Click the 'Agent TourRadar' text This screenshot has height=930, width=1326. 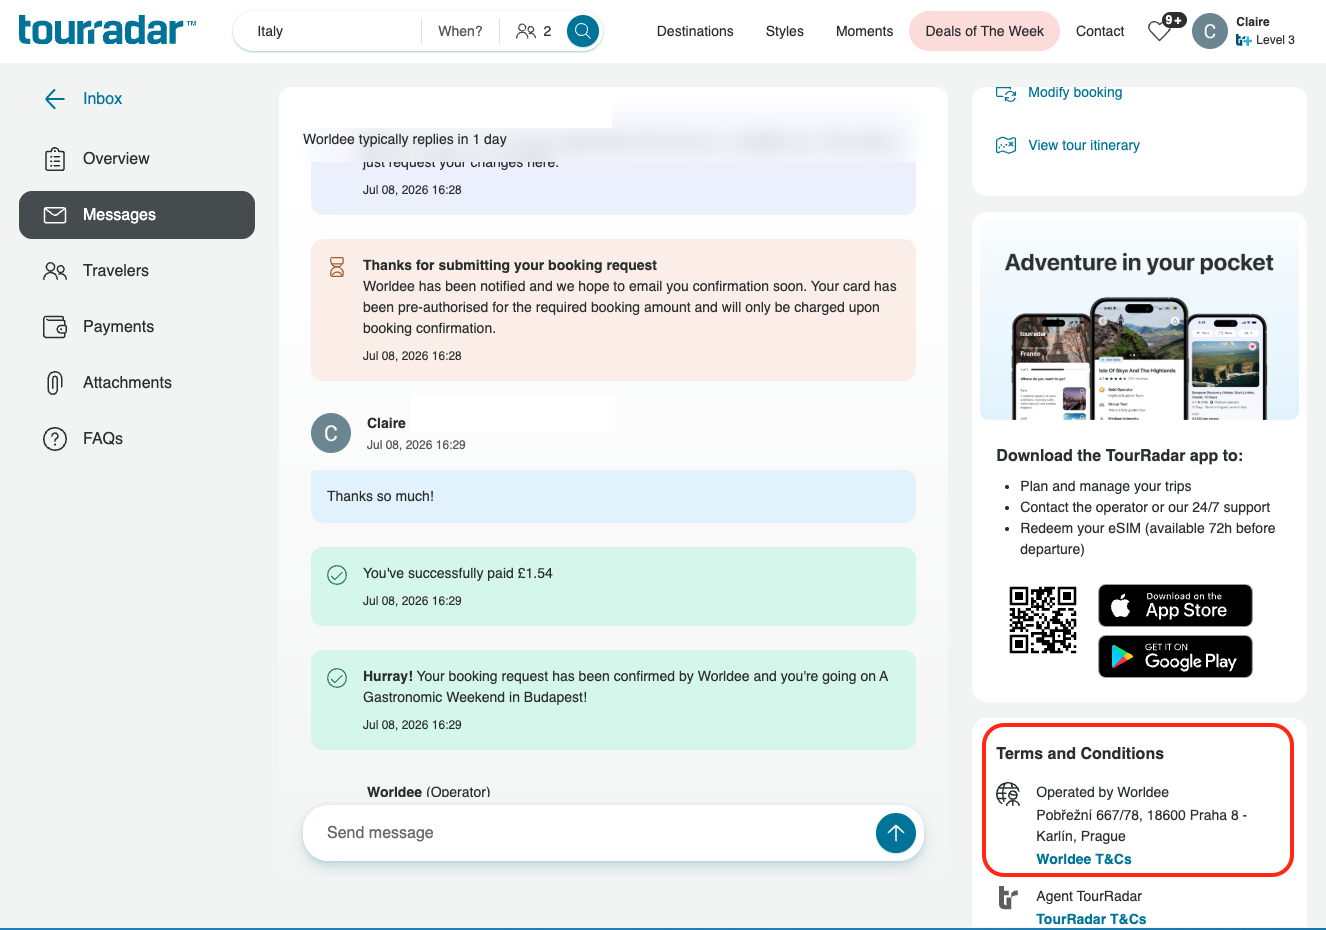1089,896
